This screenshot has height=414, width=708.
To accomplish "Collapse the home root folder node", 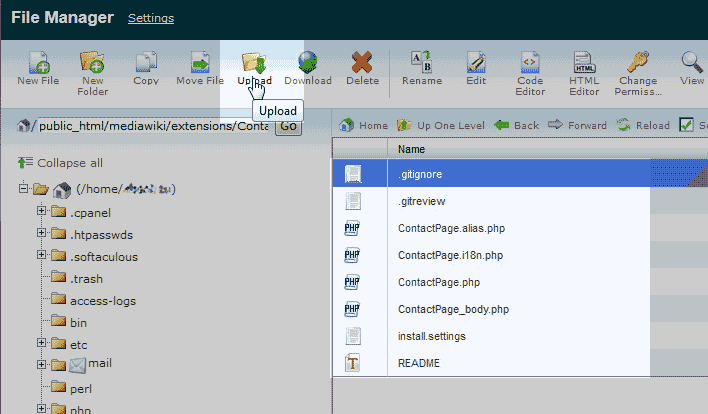I will tap(23, 189).
